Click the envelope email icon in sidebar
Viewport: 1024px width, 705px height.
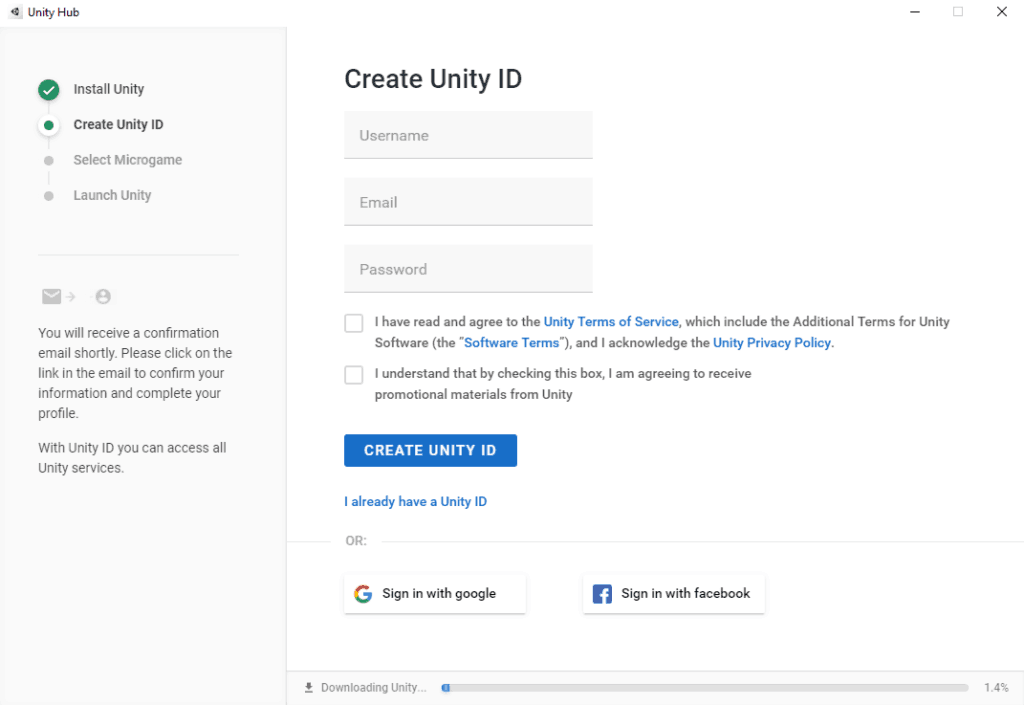(52, 296)
